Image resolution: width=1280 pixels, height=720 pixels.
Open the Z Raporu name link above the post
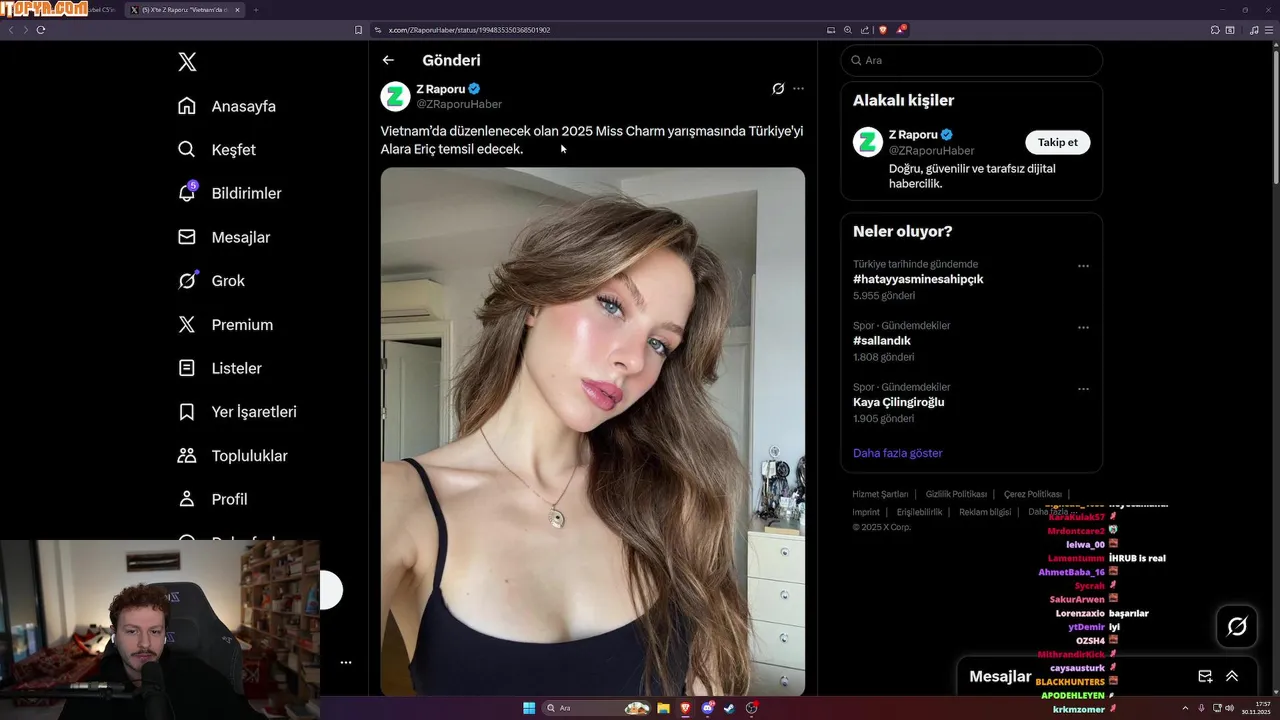[x=441, y=89]
